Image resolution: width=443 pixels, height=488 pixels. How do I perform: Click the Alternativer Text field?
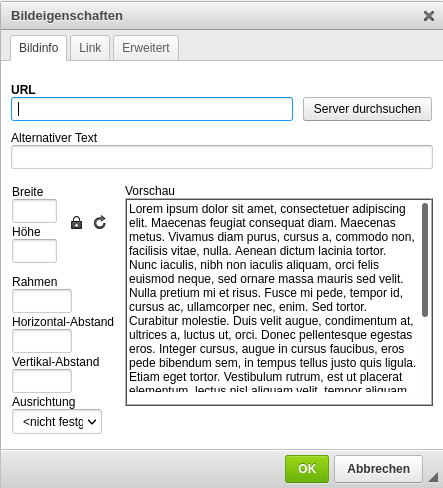(x=222, y=157)
